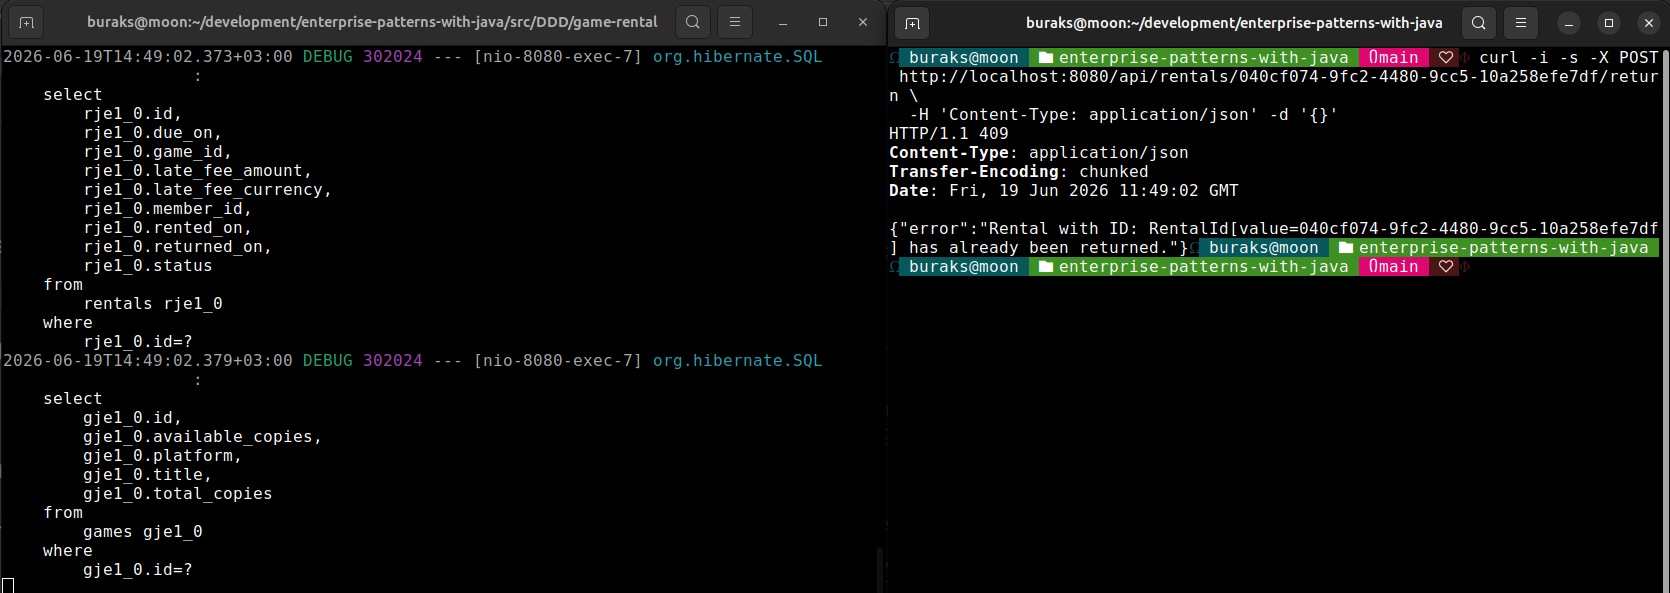The height and width of the screenshot is (593, 1670).
Task: Open hamburger menu in left terminal window
Action: 735,22
